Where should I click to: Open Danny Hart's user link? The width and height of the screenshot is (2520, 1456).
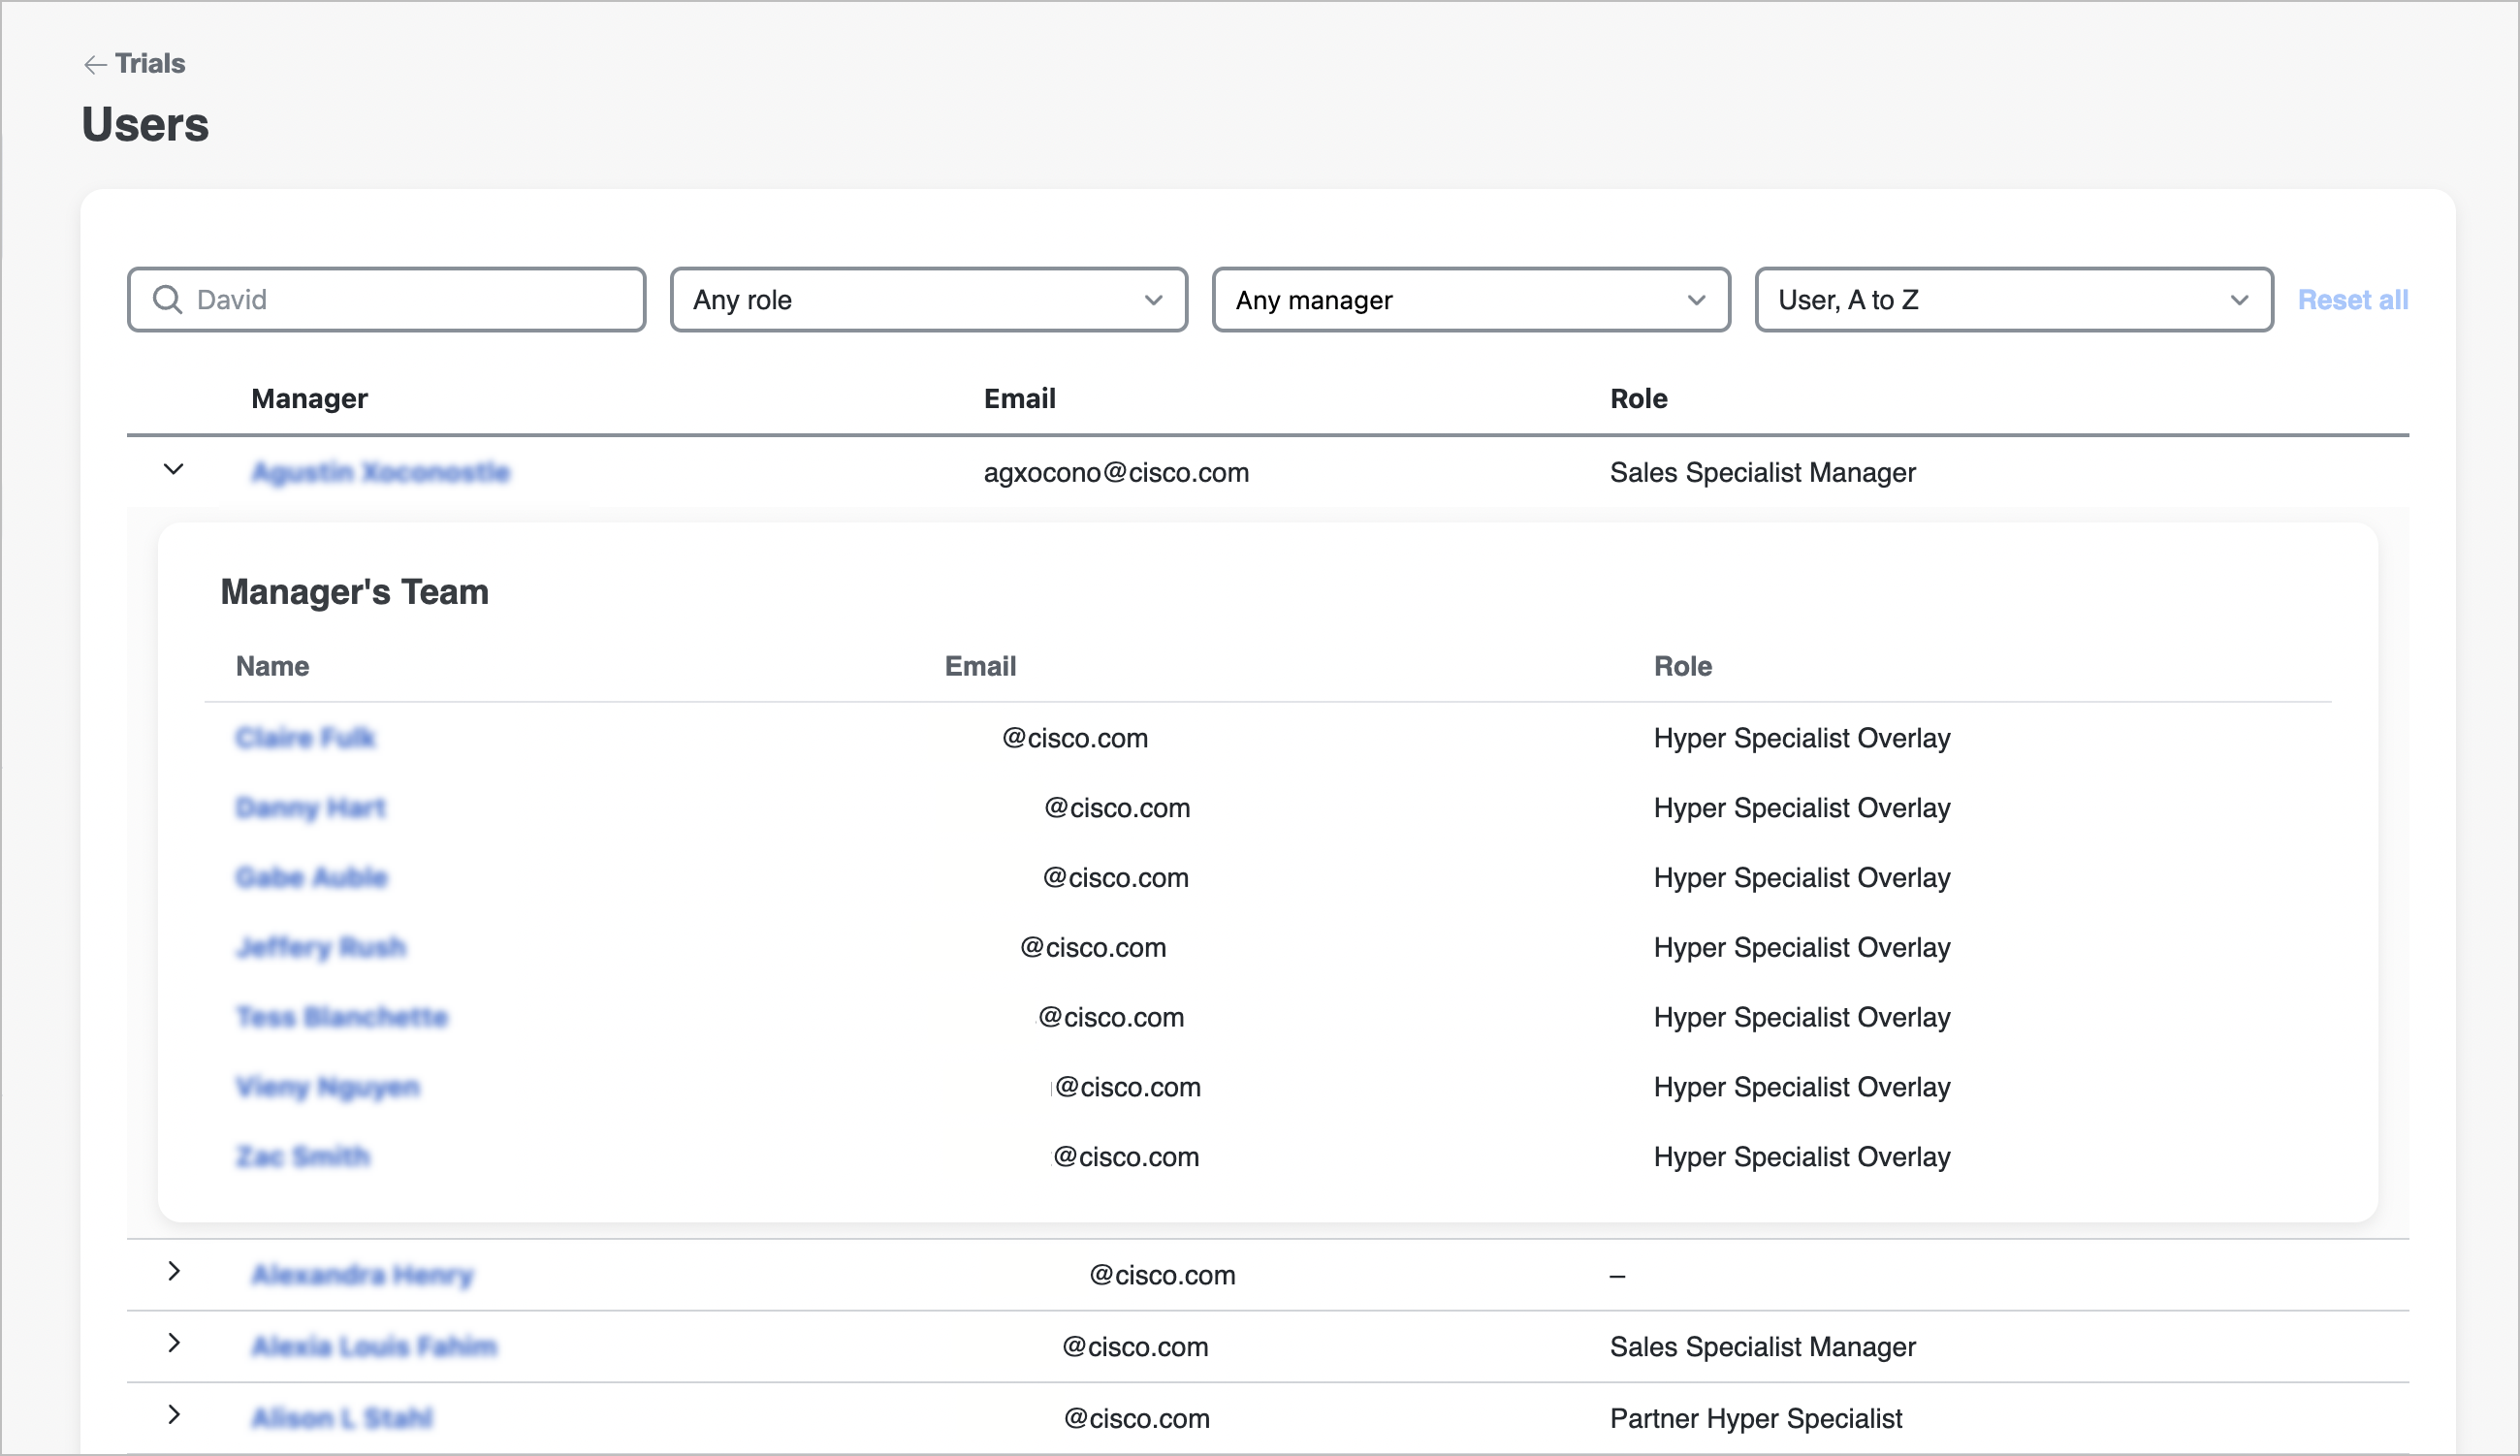(310, 808)
